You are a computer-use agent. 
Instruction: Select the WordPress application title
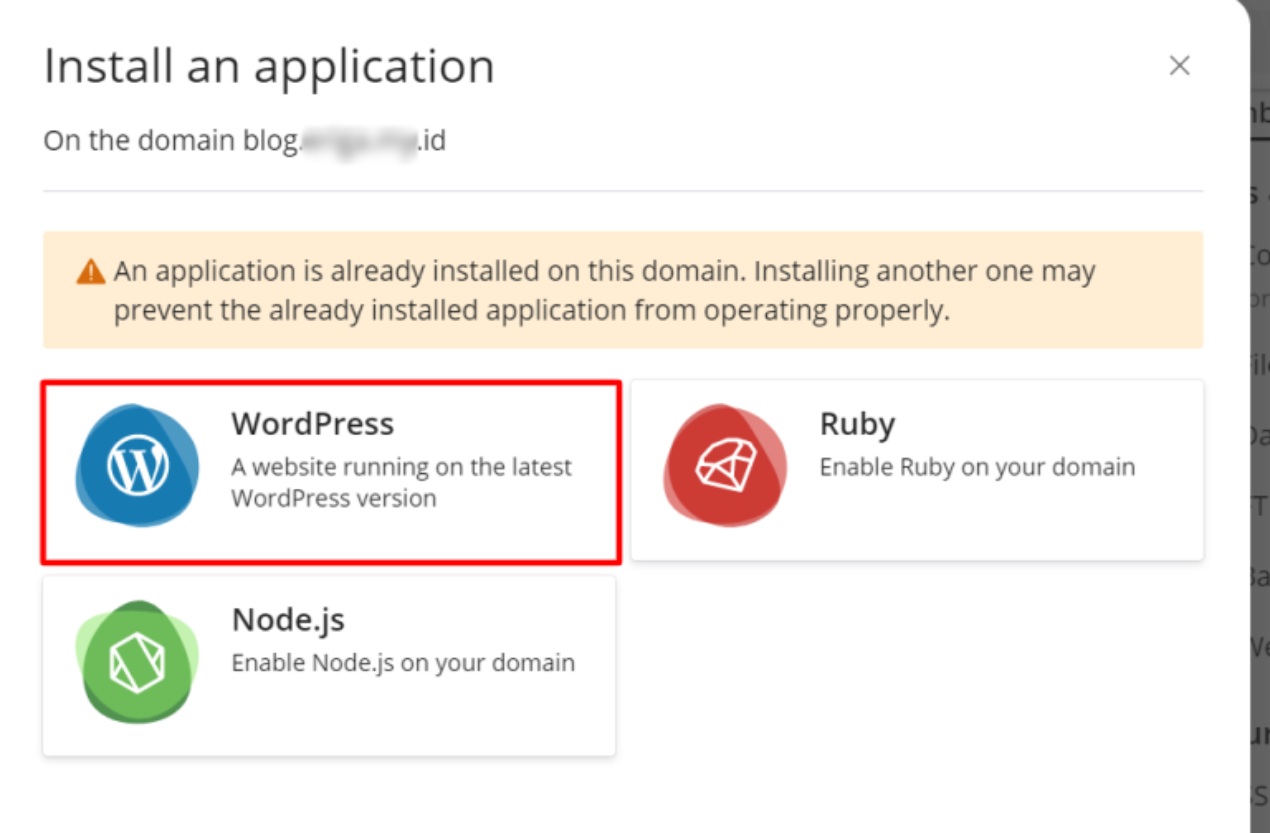coord(313,423)
